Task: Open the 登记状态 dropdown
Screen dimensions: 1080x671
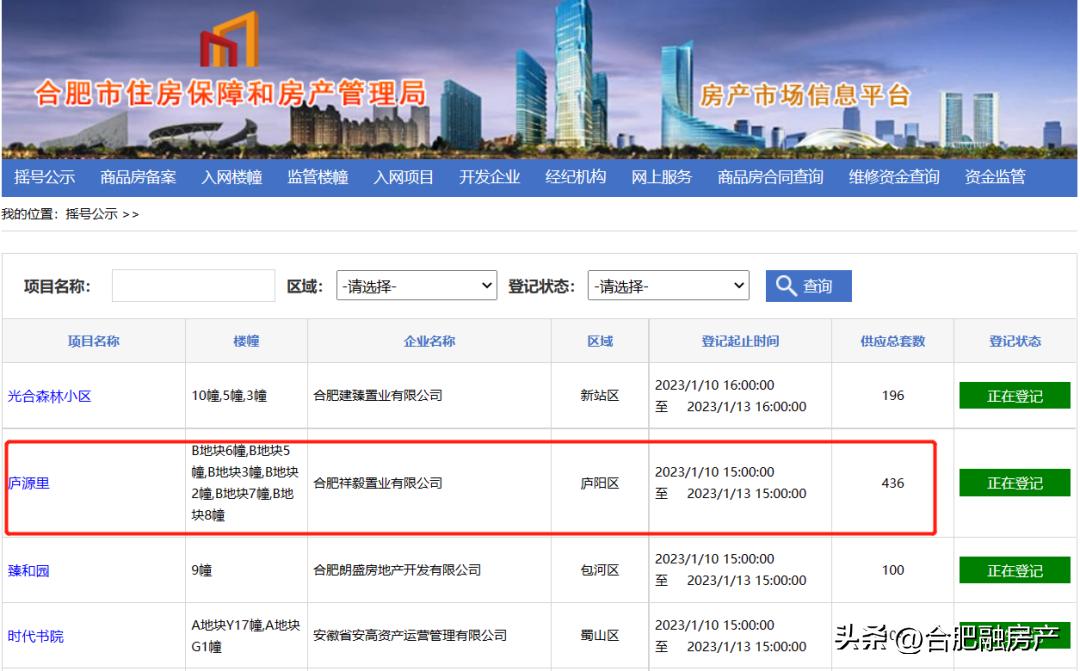Action: coord(666,285)
